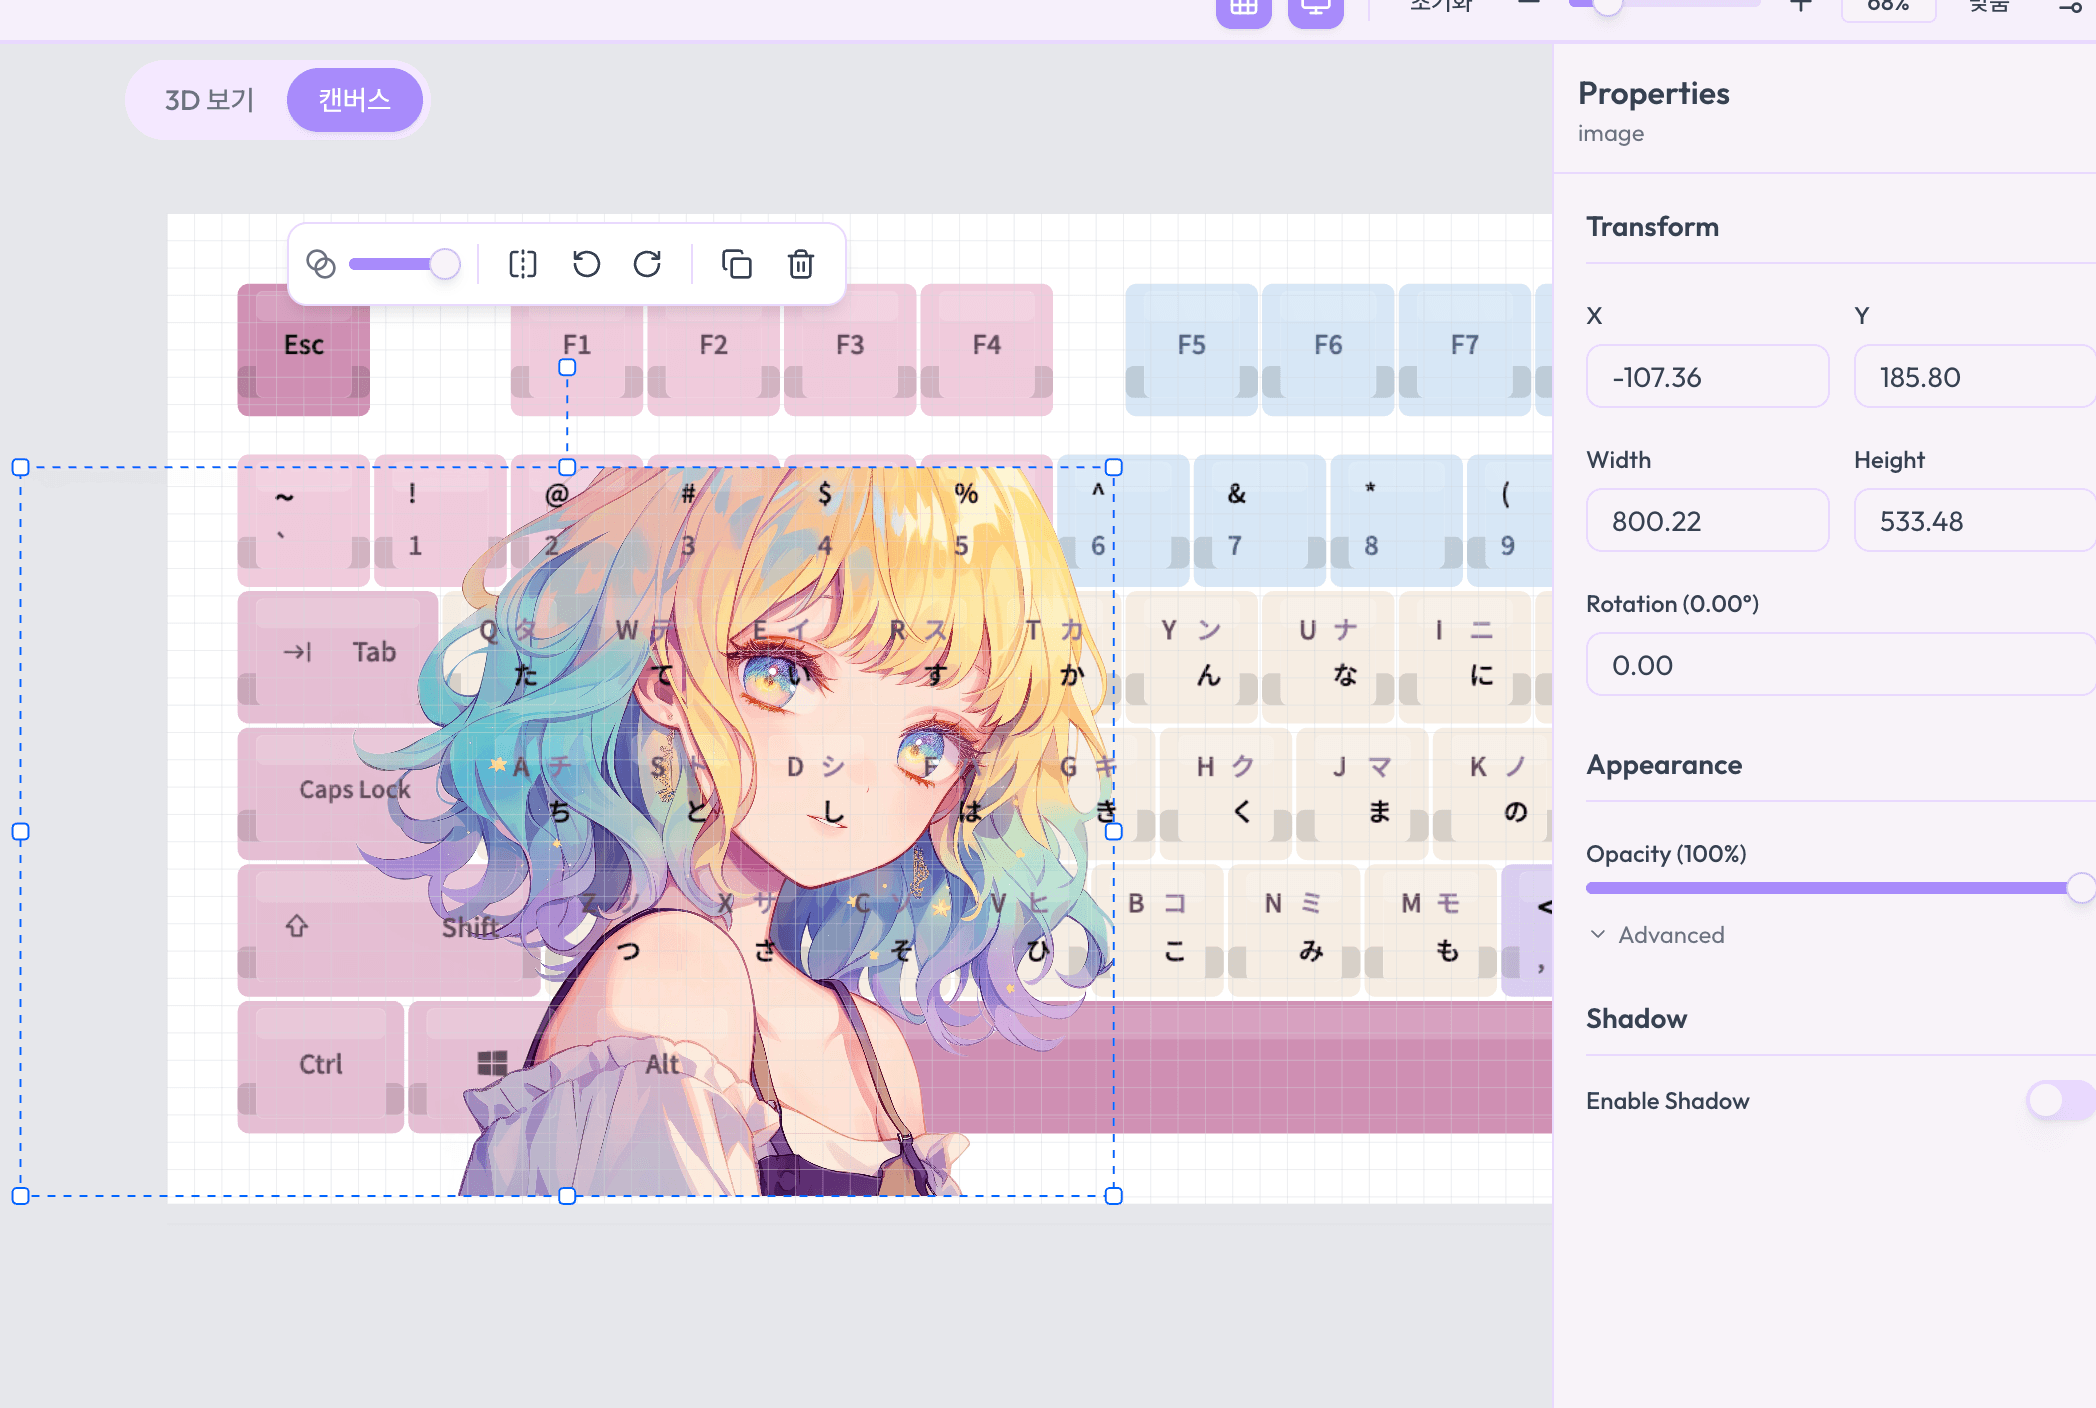Select the Tab keycap on canvas
The image size is (2096, 1408).
coord(337,657)
